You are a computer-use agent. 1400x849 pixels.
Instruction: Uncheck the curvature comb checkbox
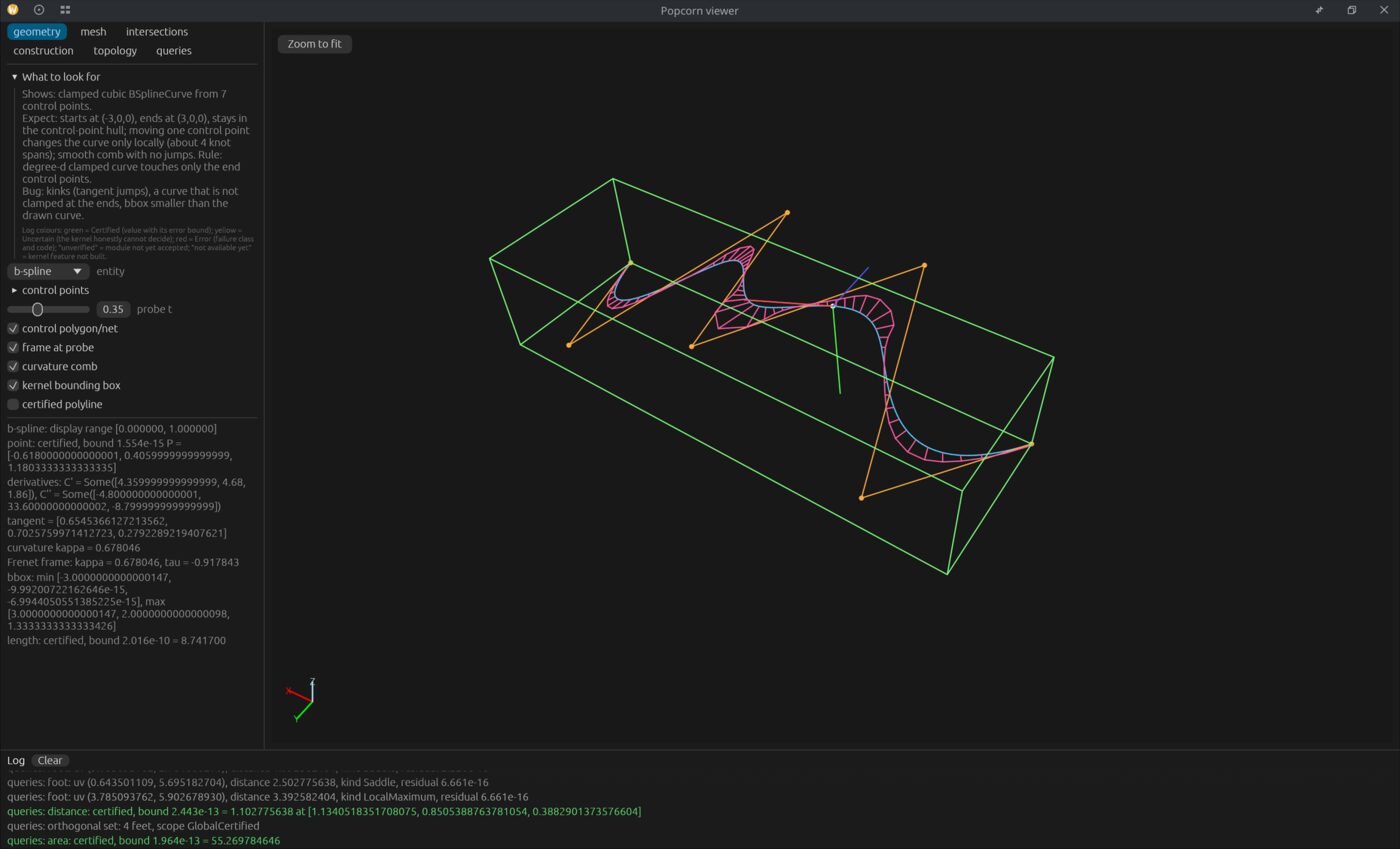click(x=13, y=366)
